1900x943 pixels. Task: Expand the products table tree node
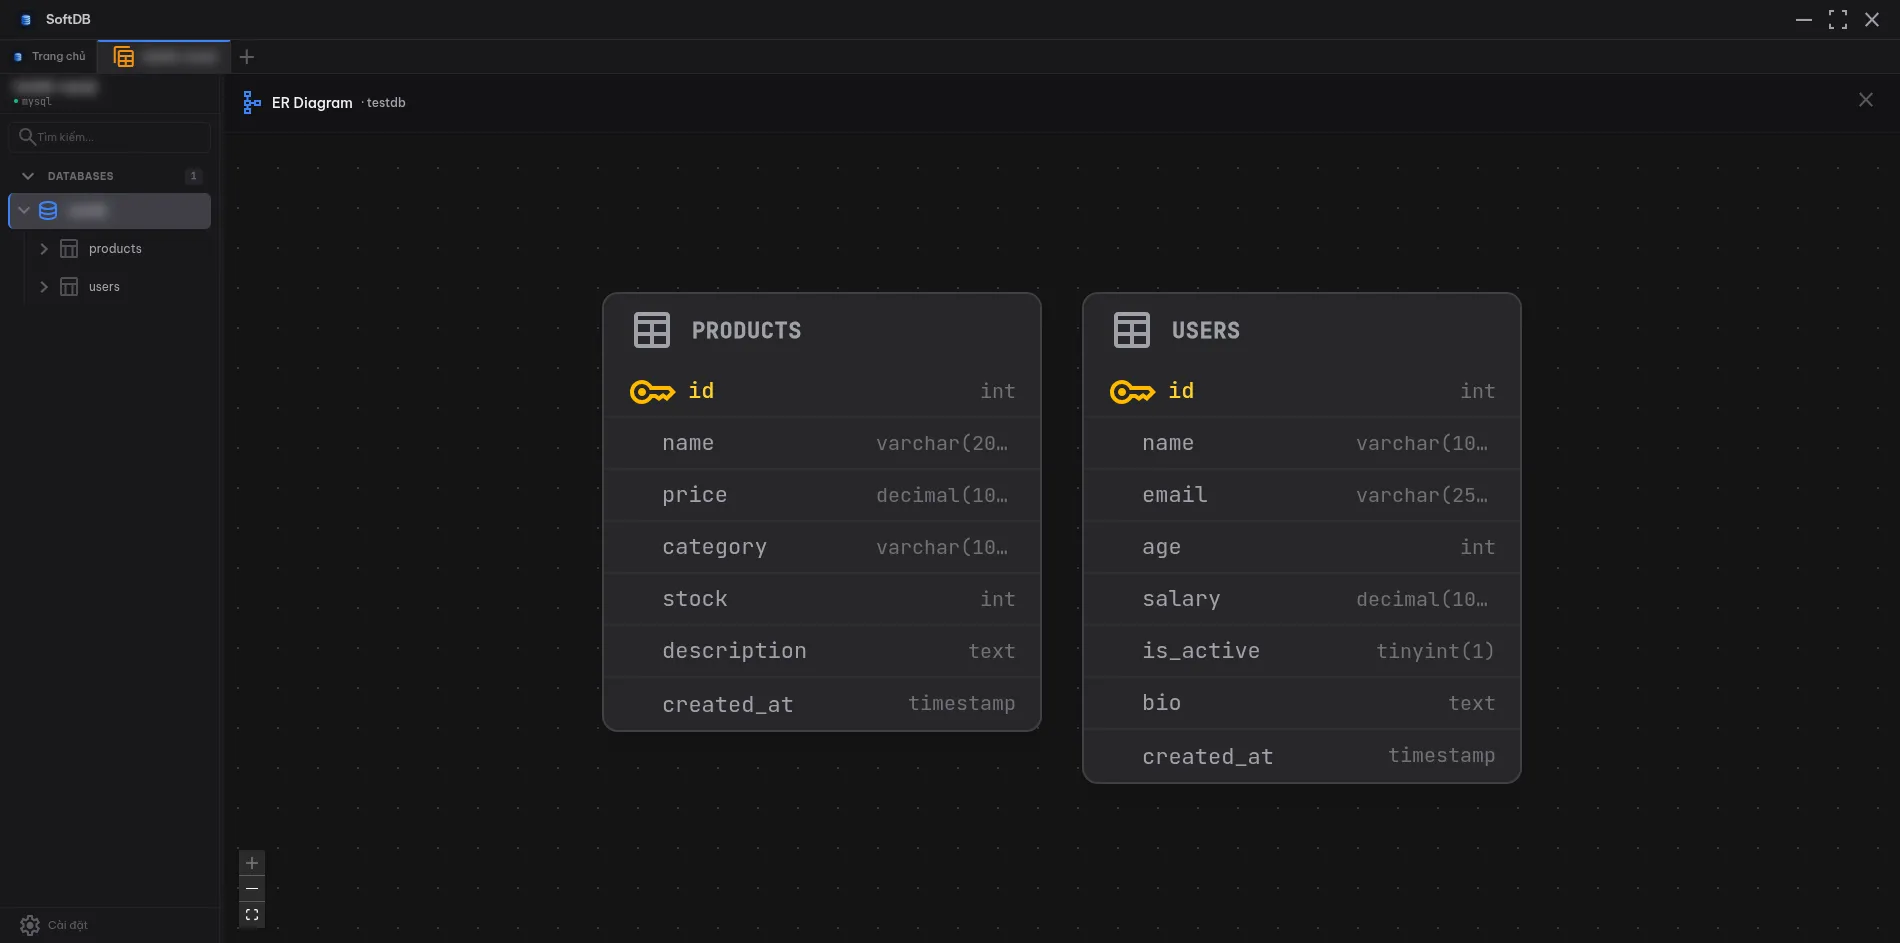click(x=44, y=249)
